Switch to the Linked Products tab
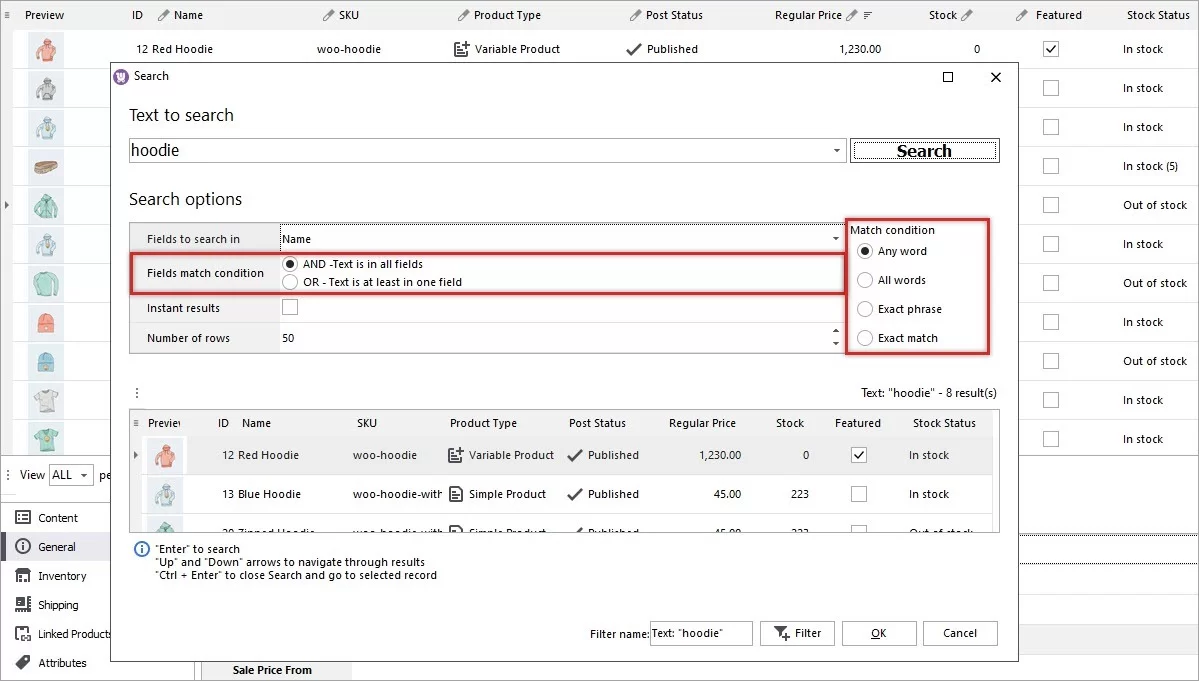 [x=23, y=633]
